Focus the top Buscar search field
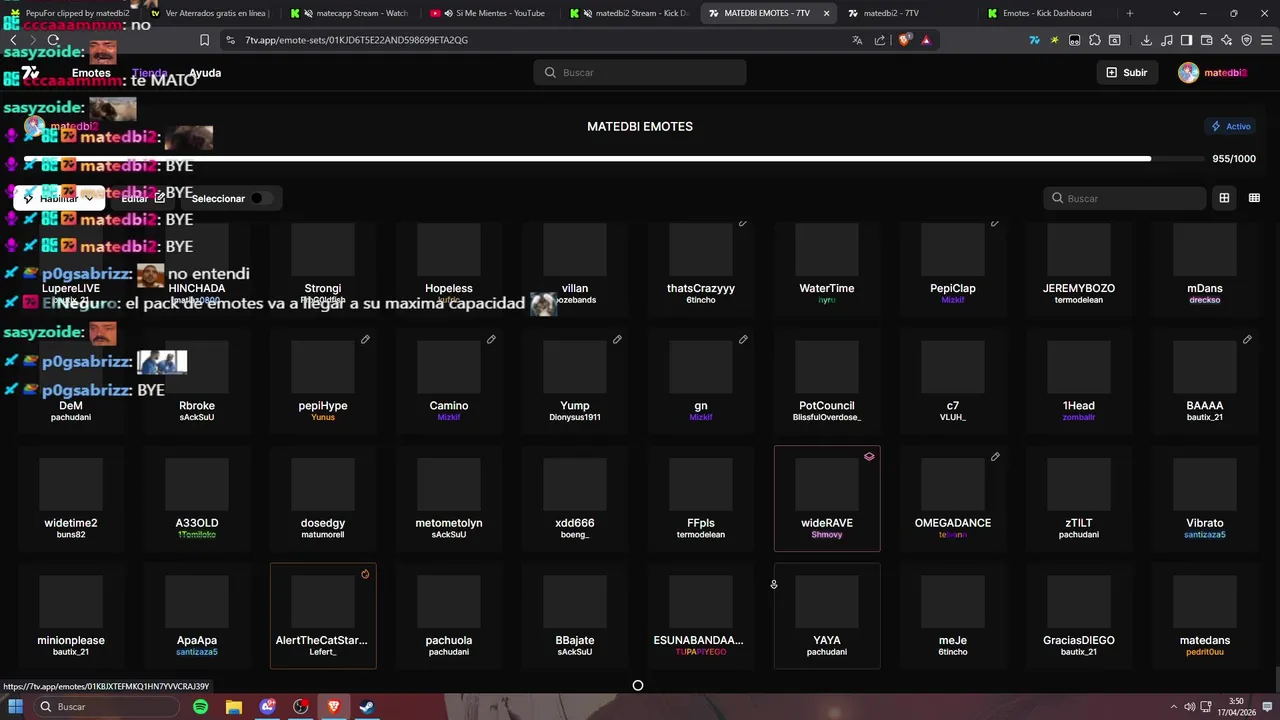 coord(640,73)
